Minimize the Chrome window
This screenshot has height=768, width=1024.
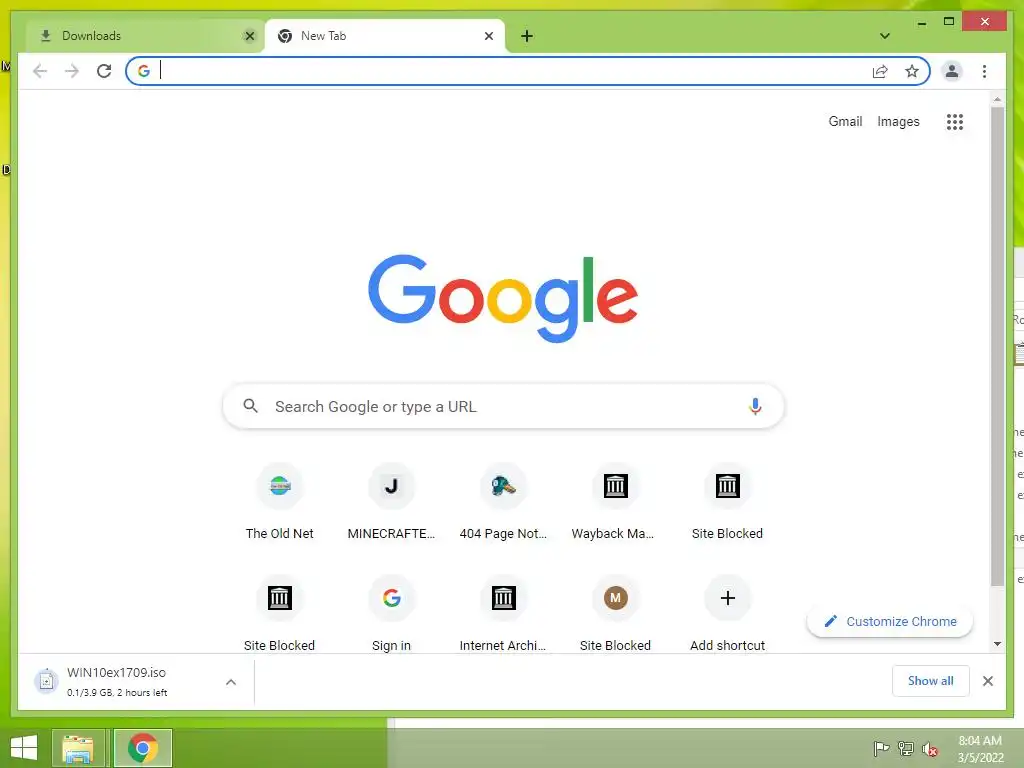click(921, 22)
